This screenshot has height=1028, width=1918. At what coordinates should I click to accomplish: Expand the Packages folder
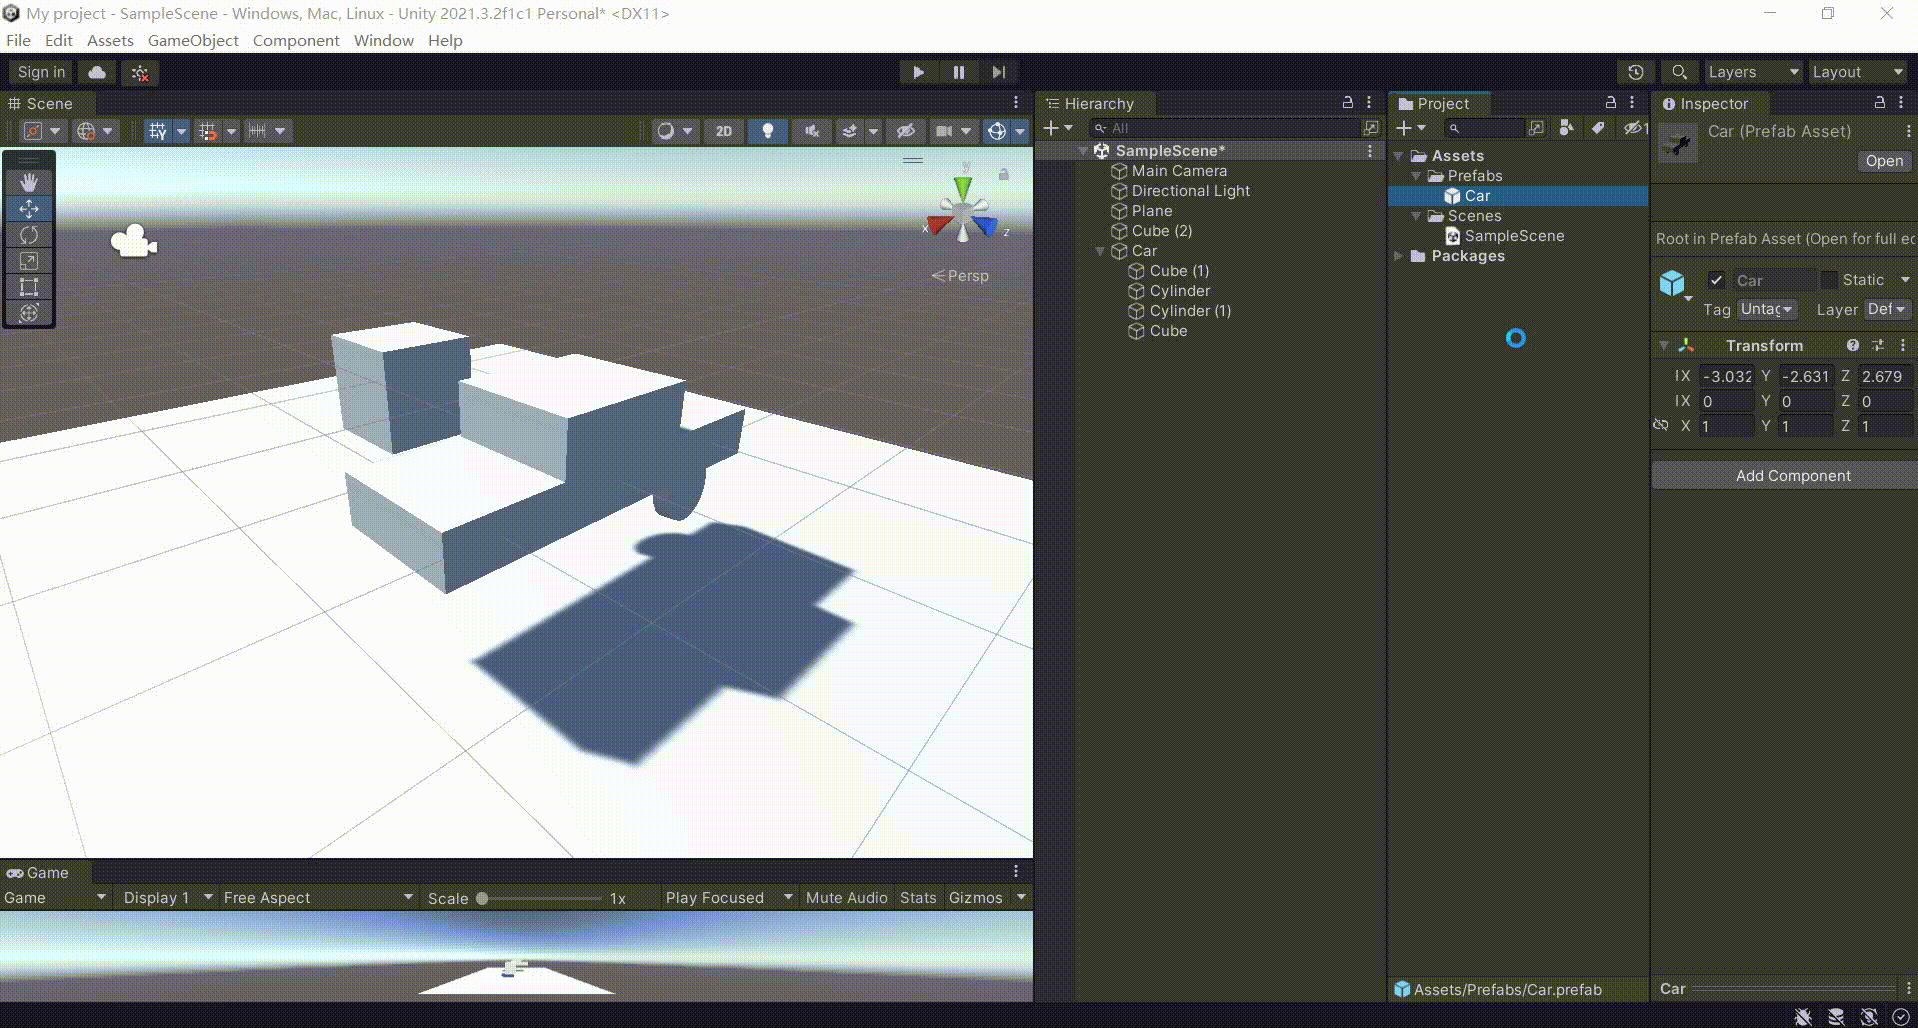point(1399,256)
